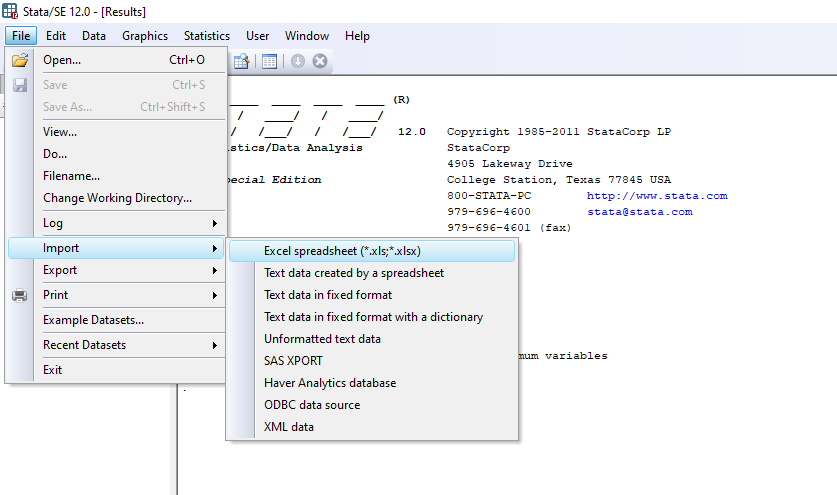837x495 pixels.
Task: Open the Variables Manager toolbar icon
Action: pos(270,61)
